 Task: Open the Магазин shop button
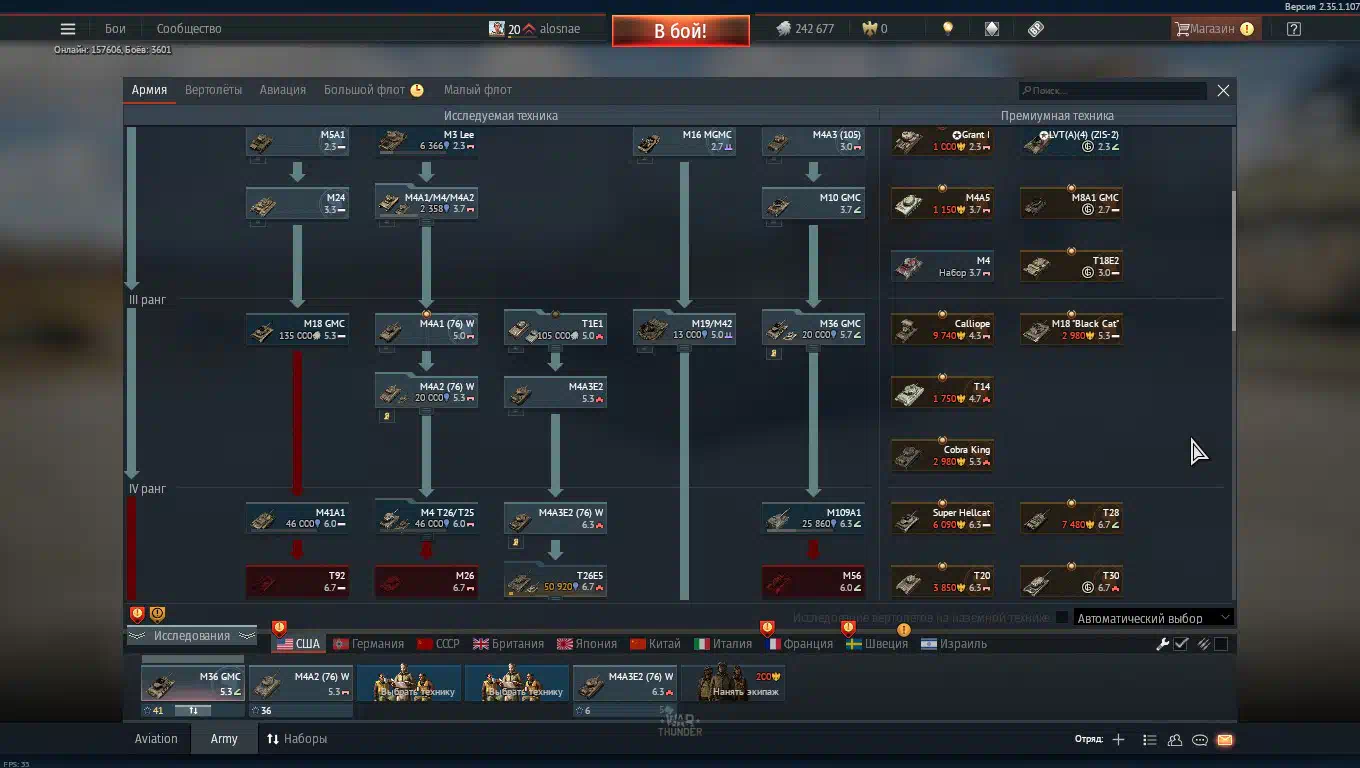1215,29
